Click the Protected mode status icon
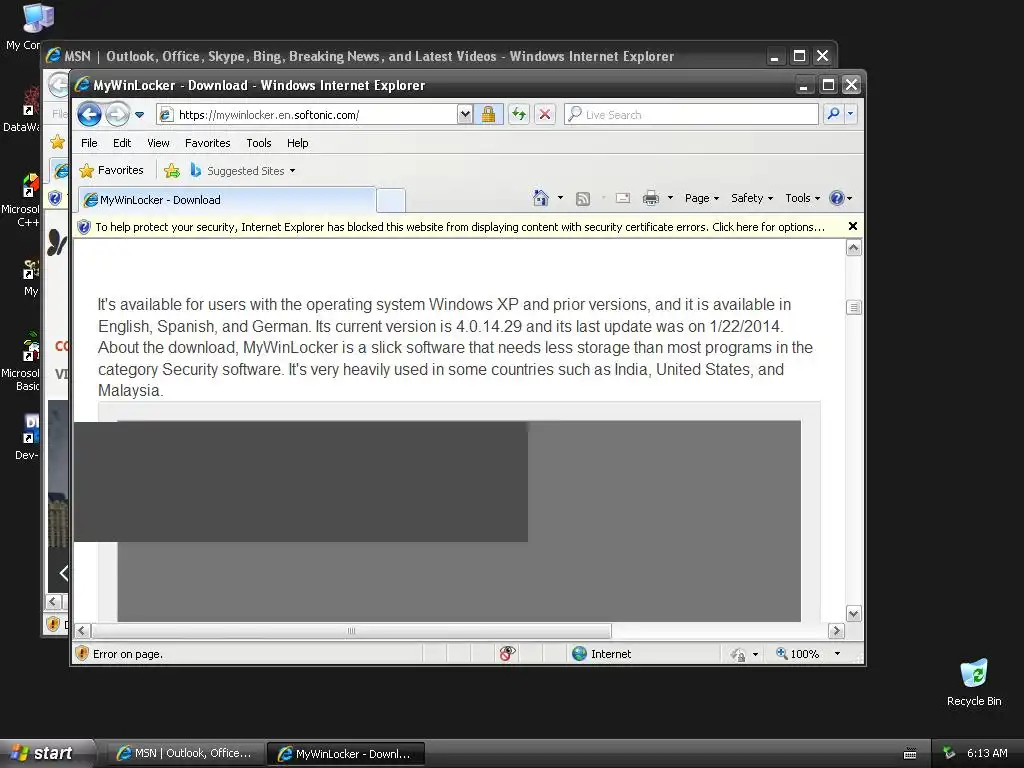Viewport: 1024px width, 768px height. pos(738,654)
